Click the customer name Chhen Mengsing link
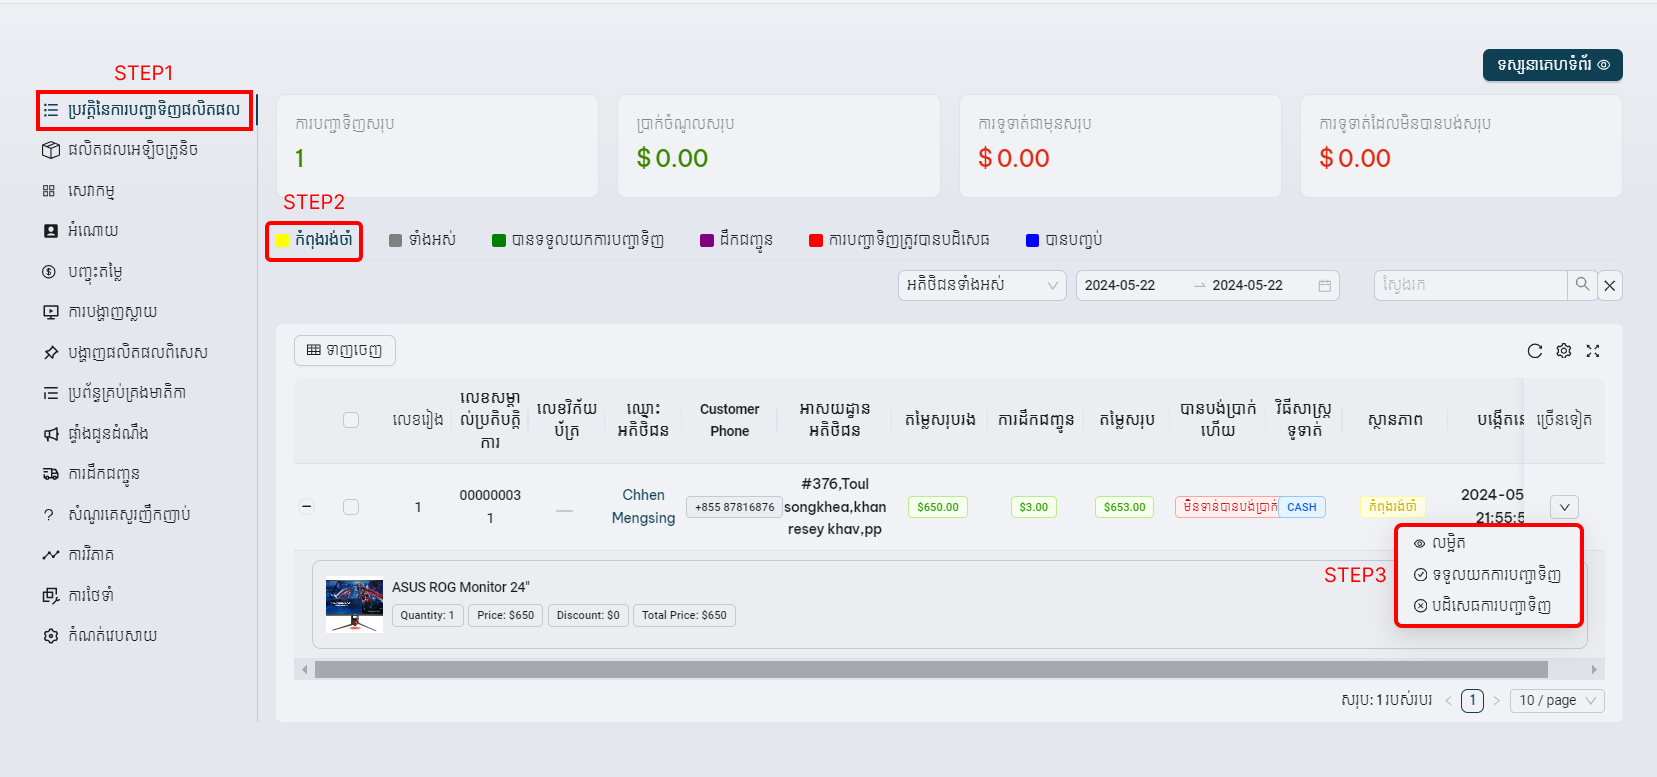 click(643, 506)
